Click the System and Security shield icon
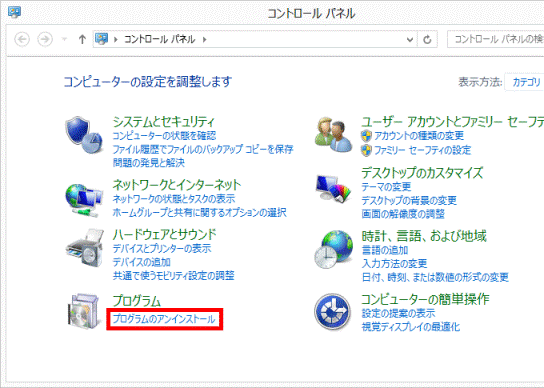 [x=84, y=135]
